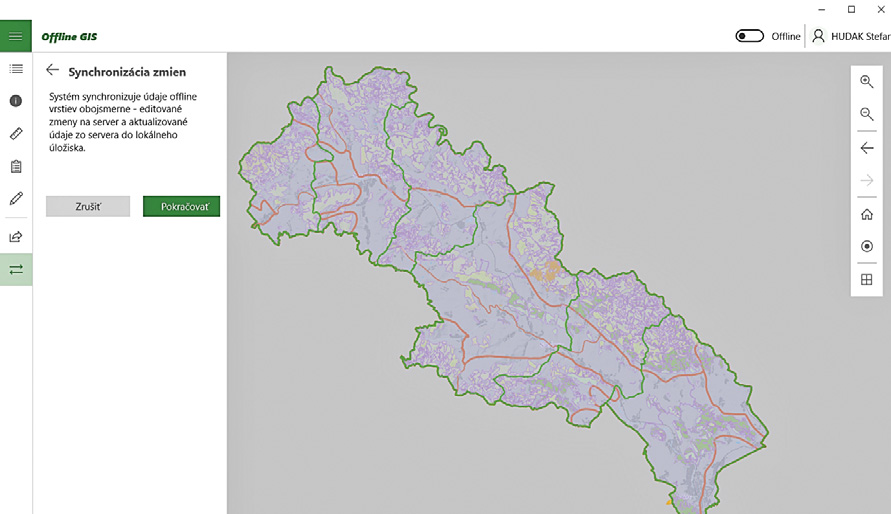Select the pencil edit tool
891x514 pixels.
[x=16, y=199]
